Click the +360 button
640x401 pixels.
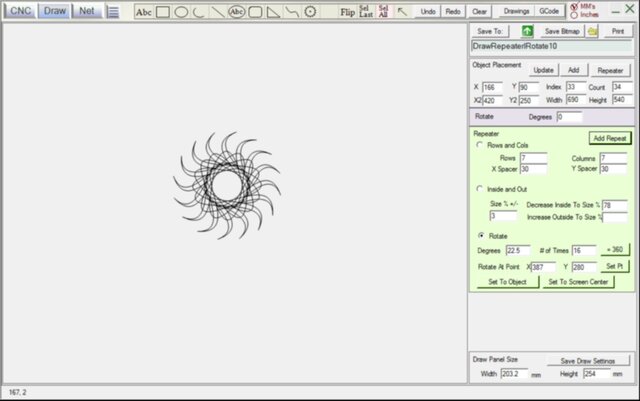click(x=615, y=250)
